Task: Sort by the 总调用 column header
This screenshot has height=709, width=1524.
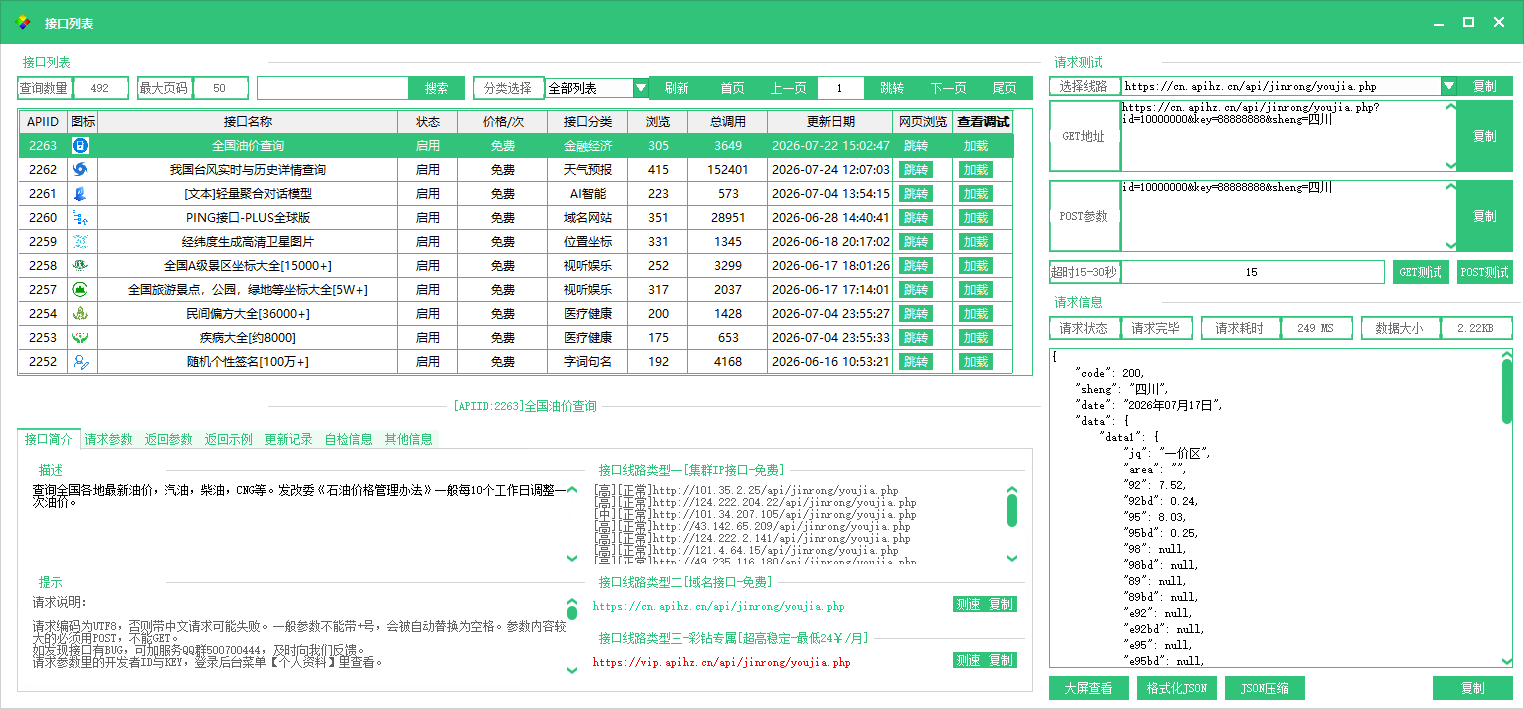Action: click(x=728, y=122)
